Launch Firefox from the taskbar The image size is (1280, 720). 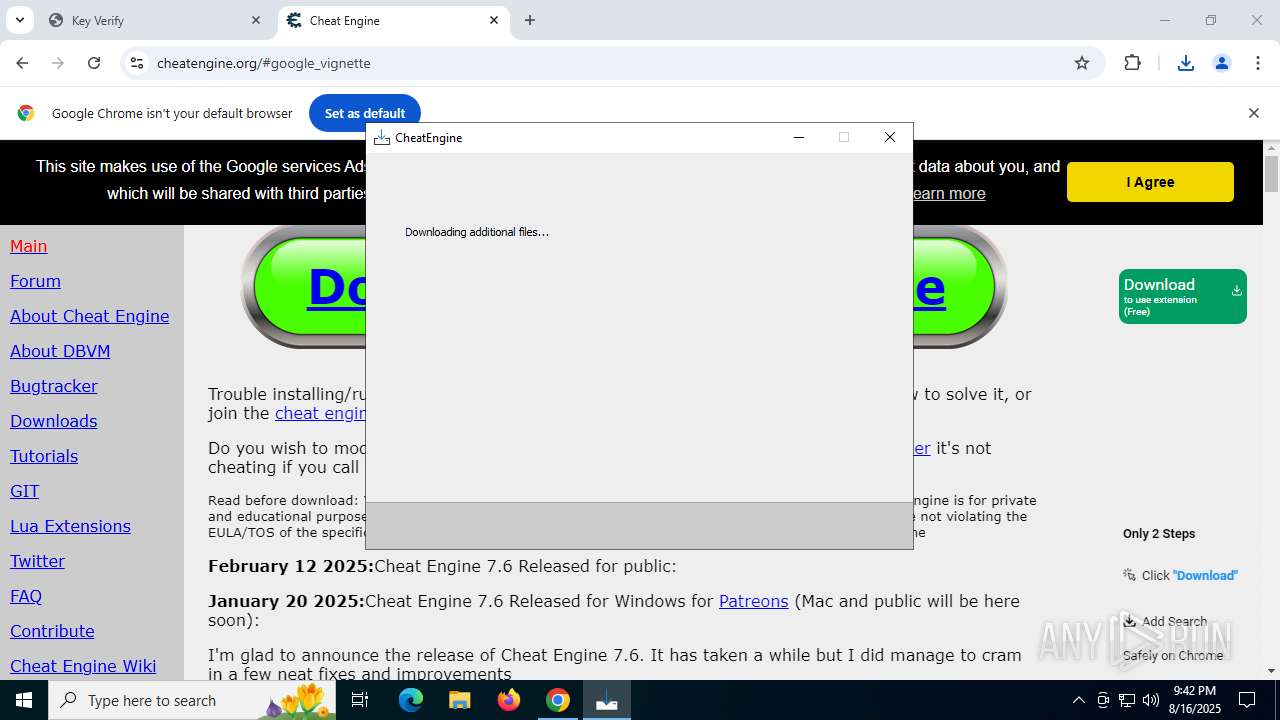coord(509,700)
